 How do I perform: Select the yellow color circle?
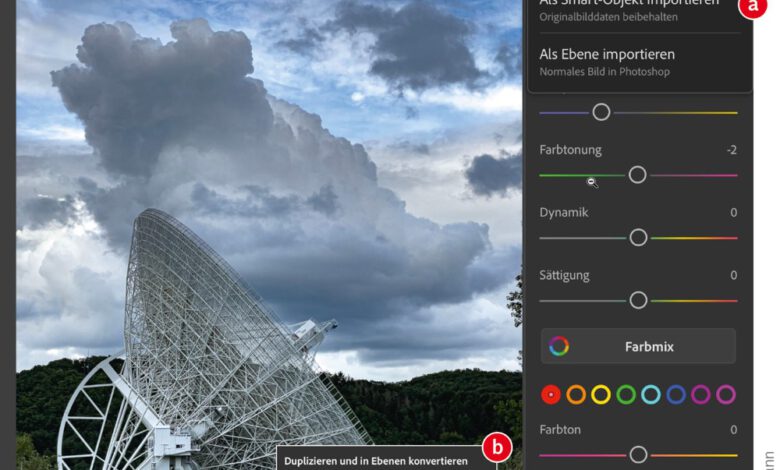tap(600, 394)
